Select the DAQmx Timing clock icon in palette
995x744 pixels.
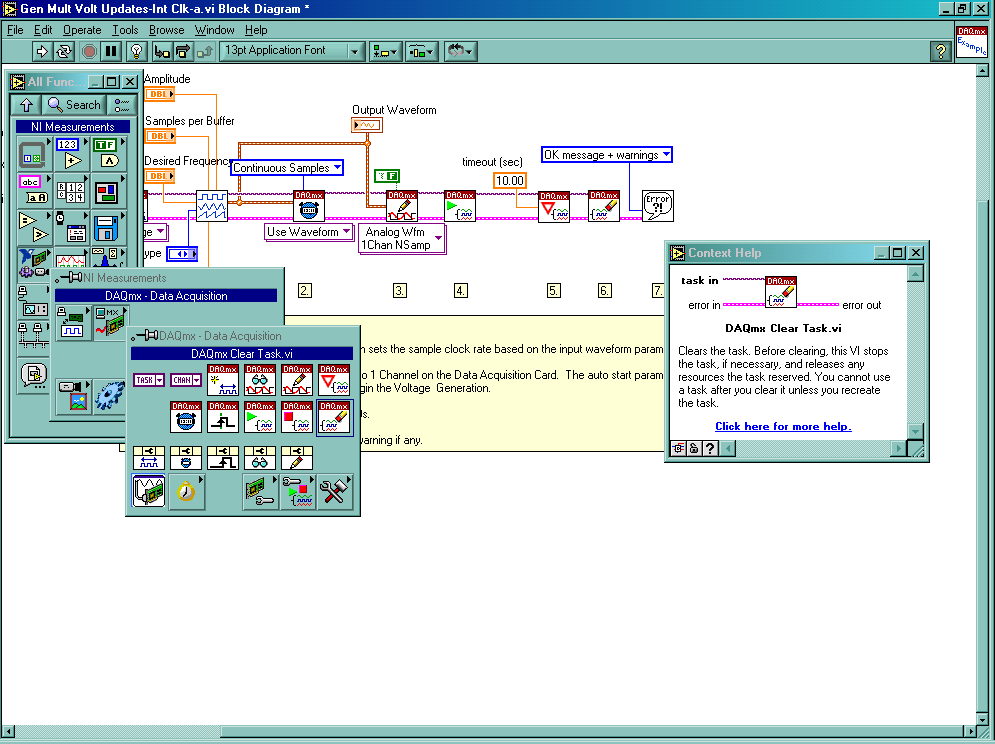(x=186, y=416)
